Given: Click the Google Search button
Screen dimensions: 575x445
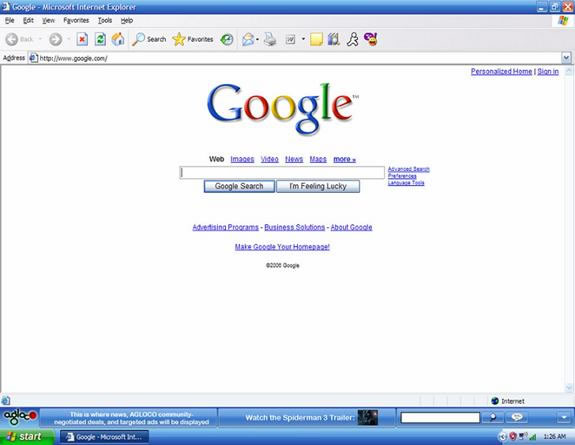Looking at the screenshot, I should 239,186.
